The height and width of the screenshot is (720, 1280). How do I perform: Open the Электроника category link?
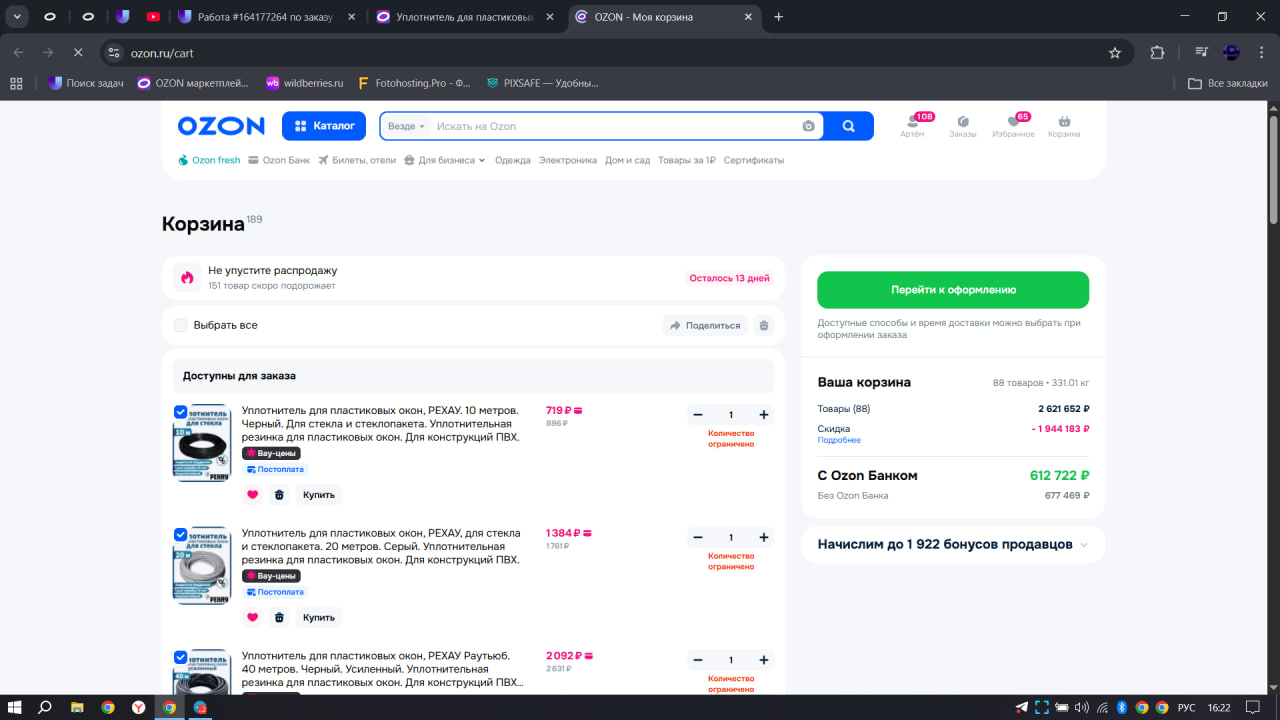(x=568, y=160)
